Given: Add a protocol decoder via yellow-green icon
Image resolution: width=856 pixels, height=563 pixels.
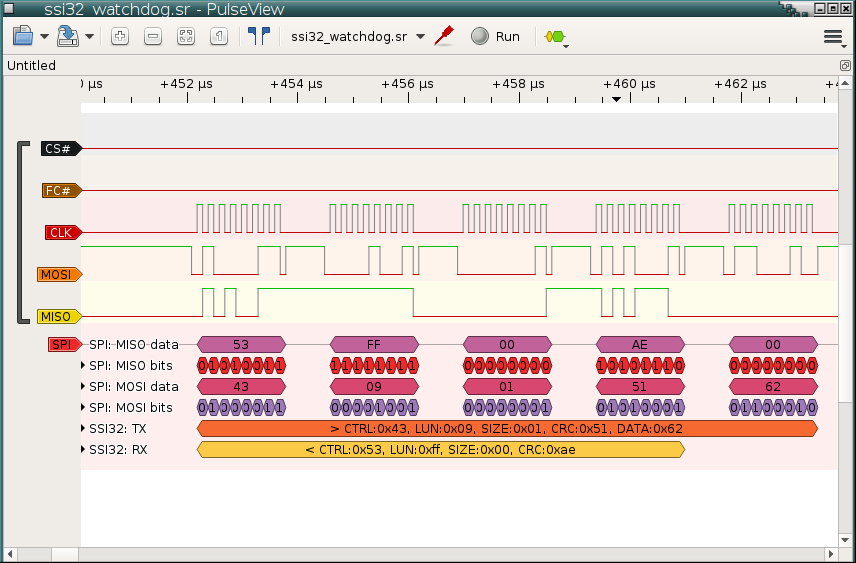Looking at the screenshot, I should click(x=556, y=37).
